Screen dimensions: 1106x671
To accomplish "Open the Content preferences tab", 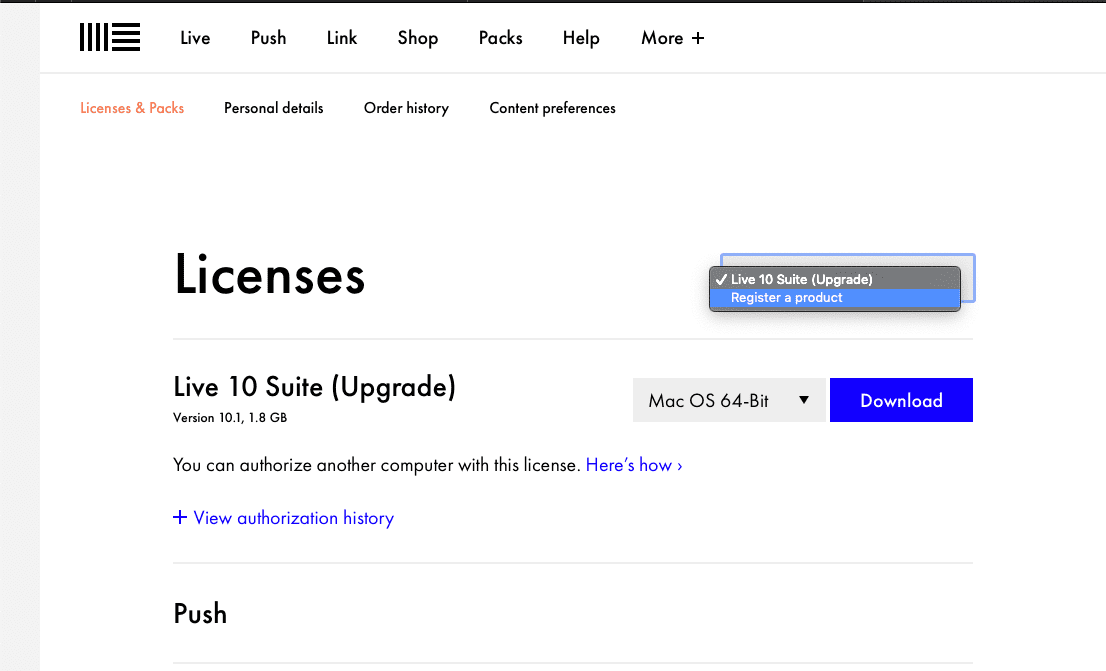I will (552, 108).
